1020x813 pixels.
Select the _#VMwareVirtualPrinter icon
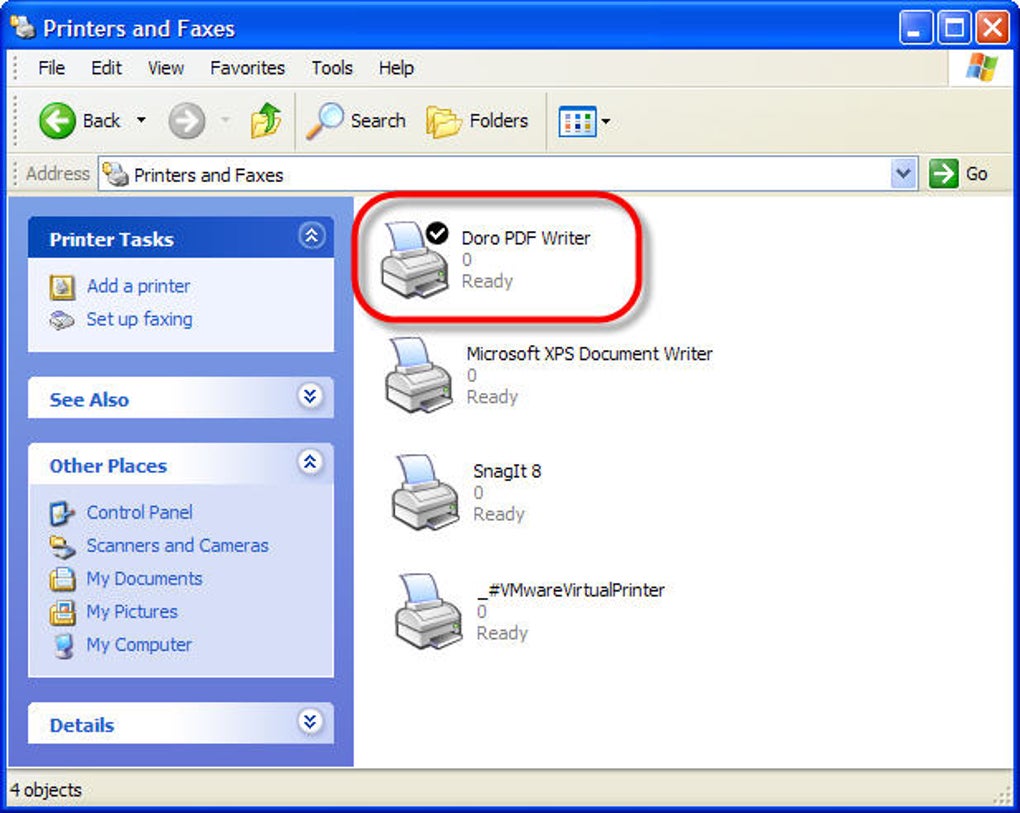point(429,611)
